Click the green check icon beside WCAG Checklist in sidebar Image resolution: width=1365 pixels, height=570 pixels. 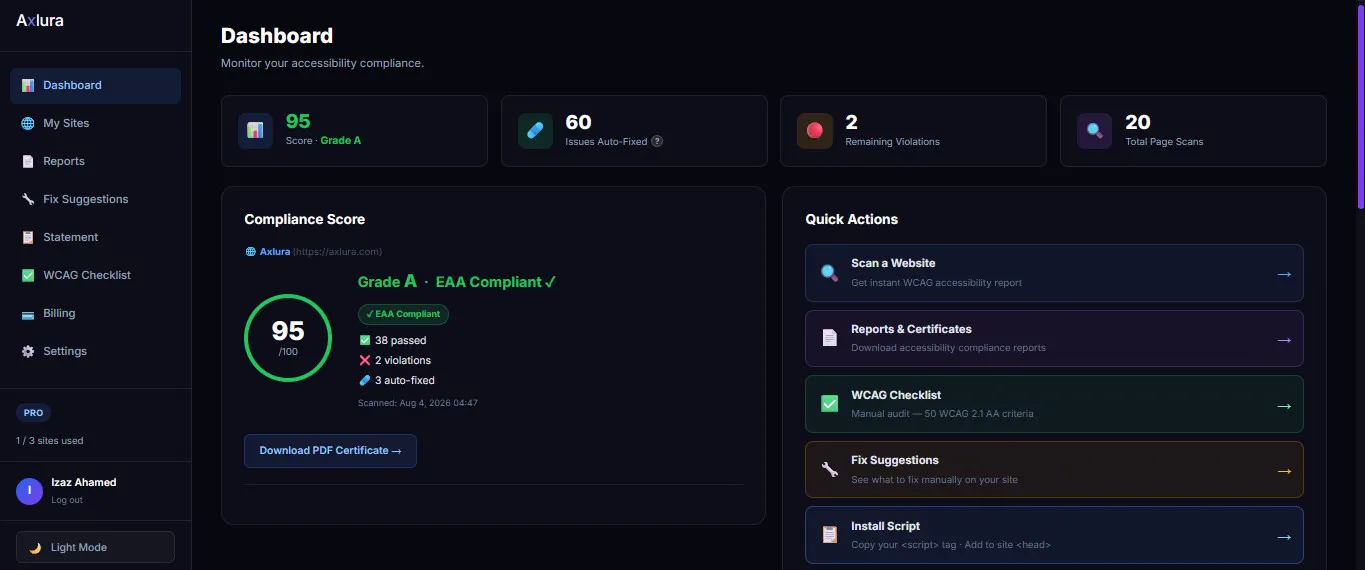(28, 276)
